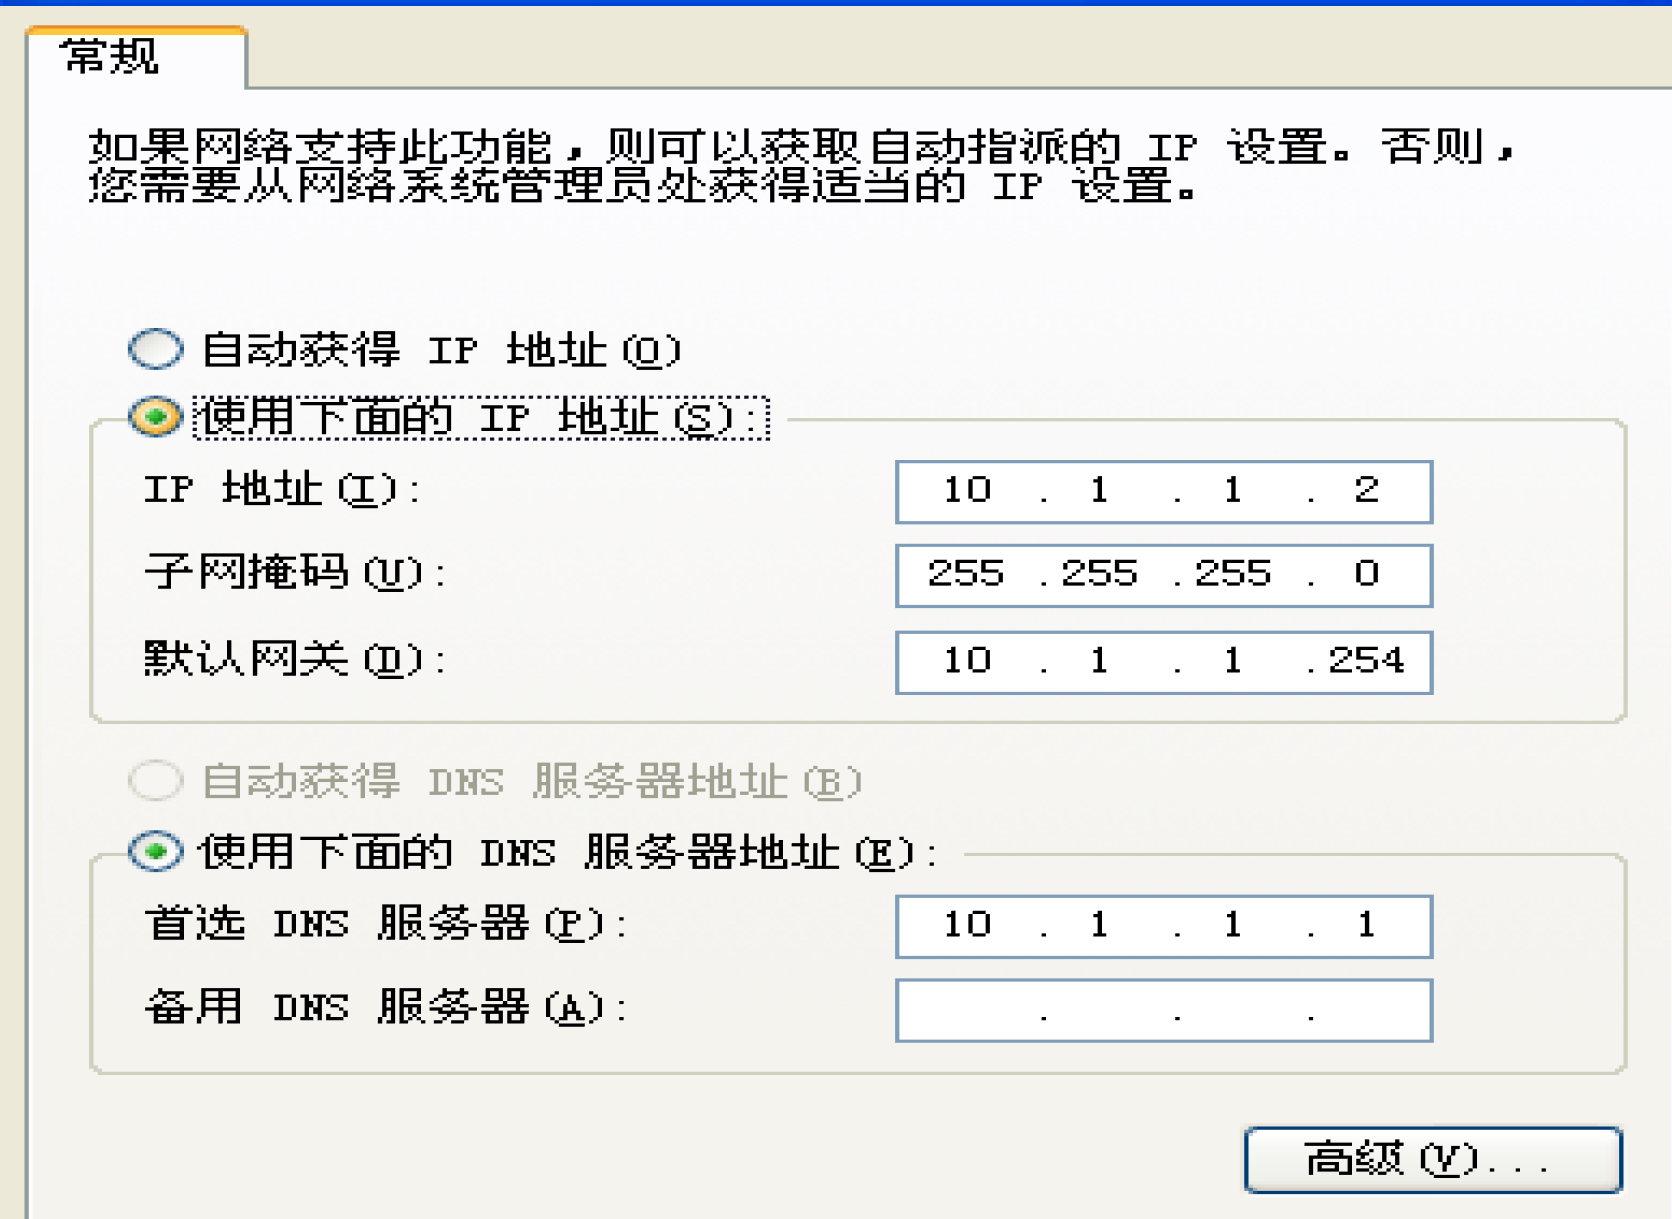The width and height of the screenshot is (1672, 1219).
Task: Click the 默认网关 input field
Action: pos(1164,662)
